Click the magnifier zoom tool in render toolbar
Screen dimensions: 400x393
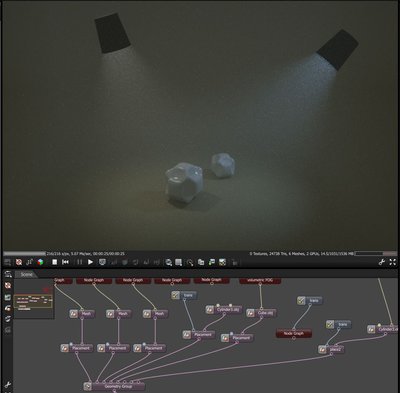pos(190,262)
